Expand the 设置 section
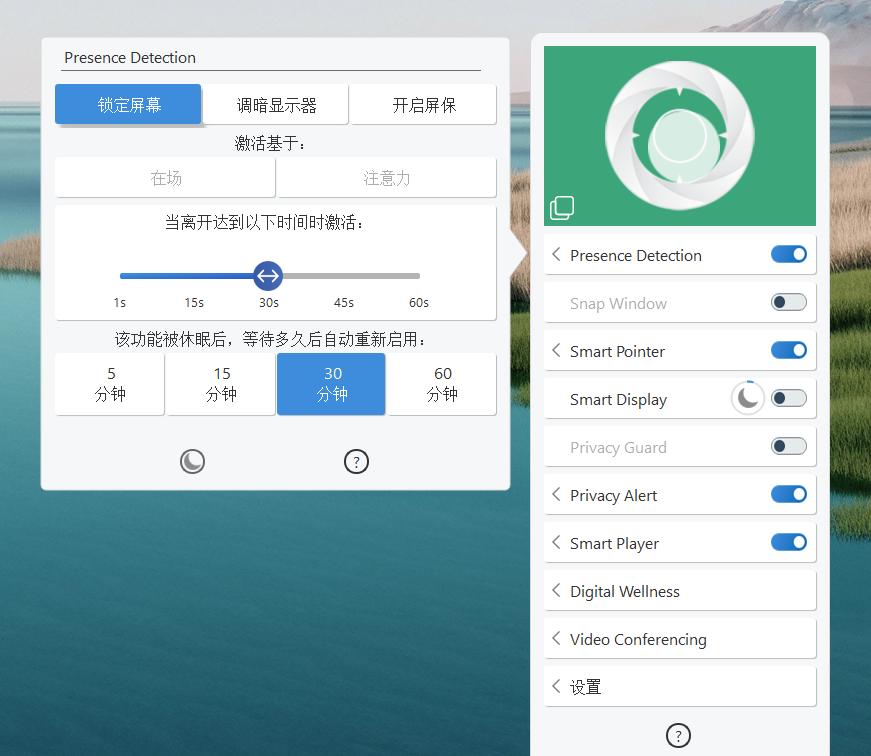Screen dimensions: 871x756 click(x=556, y=686)
